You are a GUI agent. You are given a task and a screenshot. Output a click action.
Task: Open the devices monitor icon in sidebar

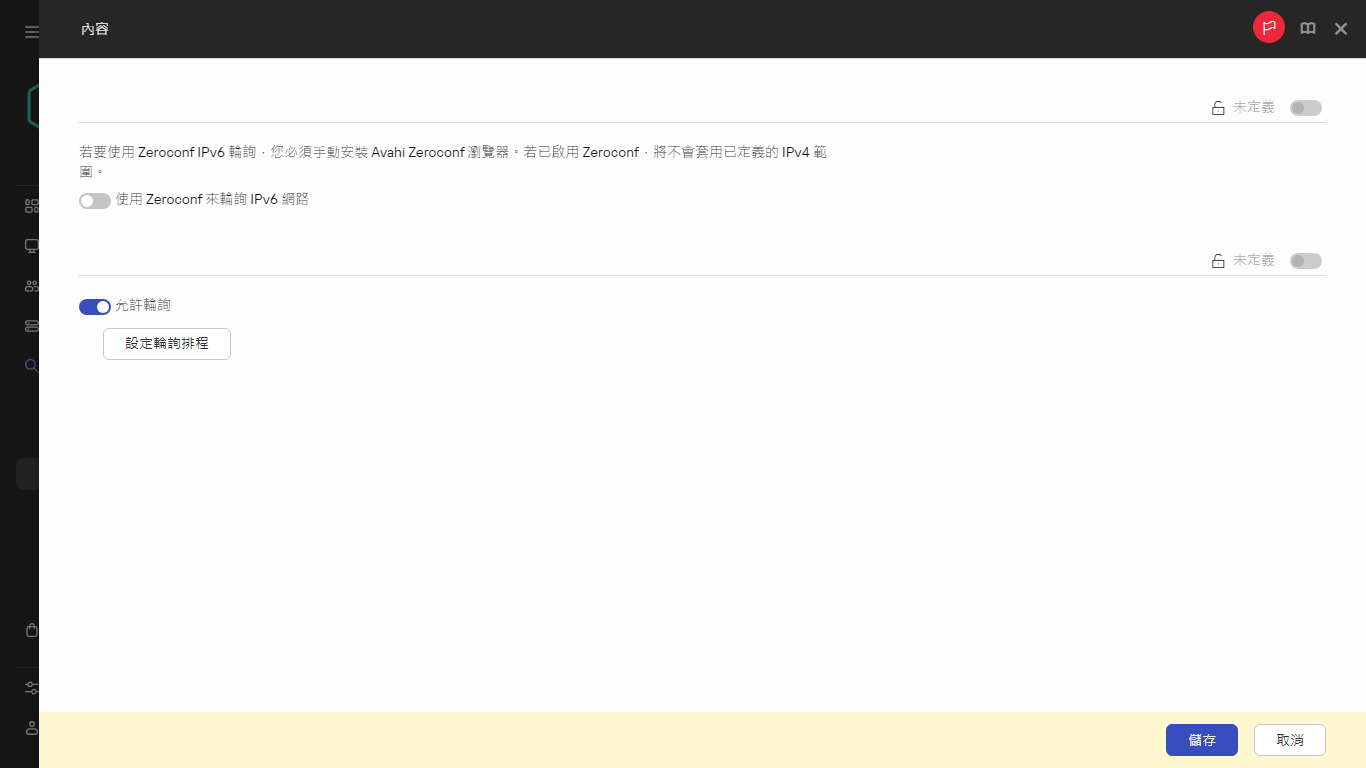31,245
